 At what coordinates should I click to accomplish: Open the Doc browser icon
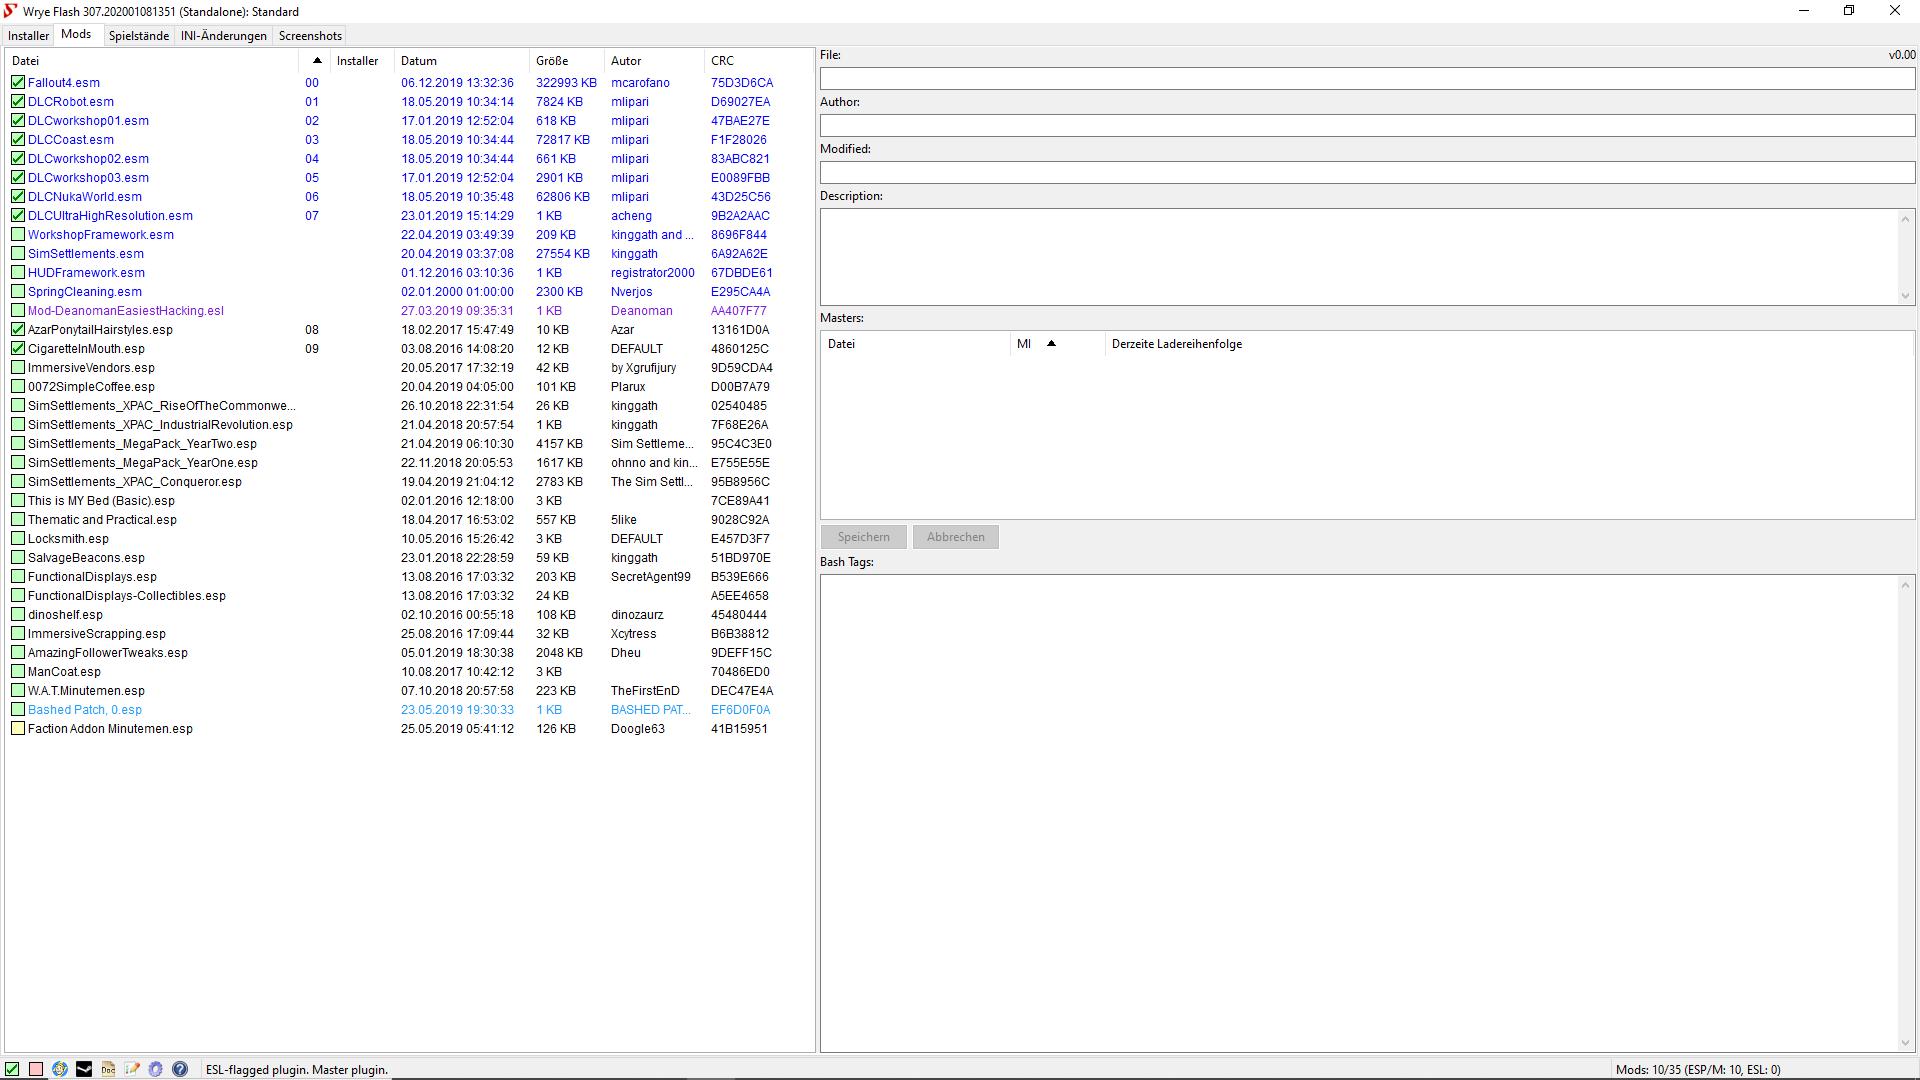108,1069
